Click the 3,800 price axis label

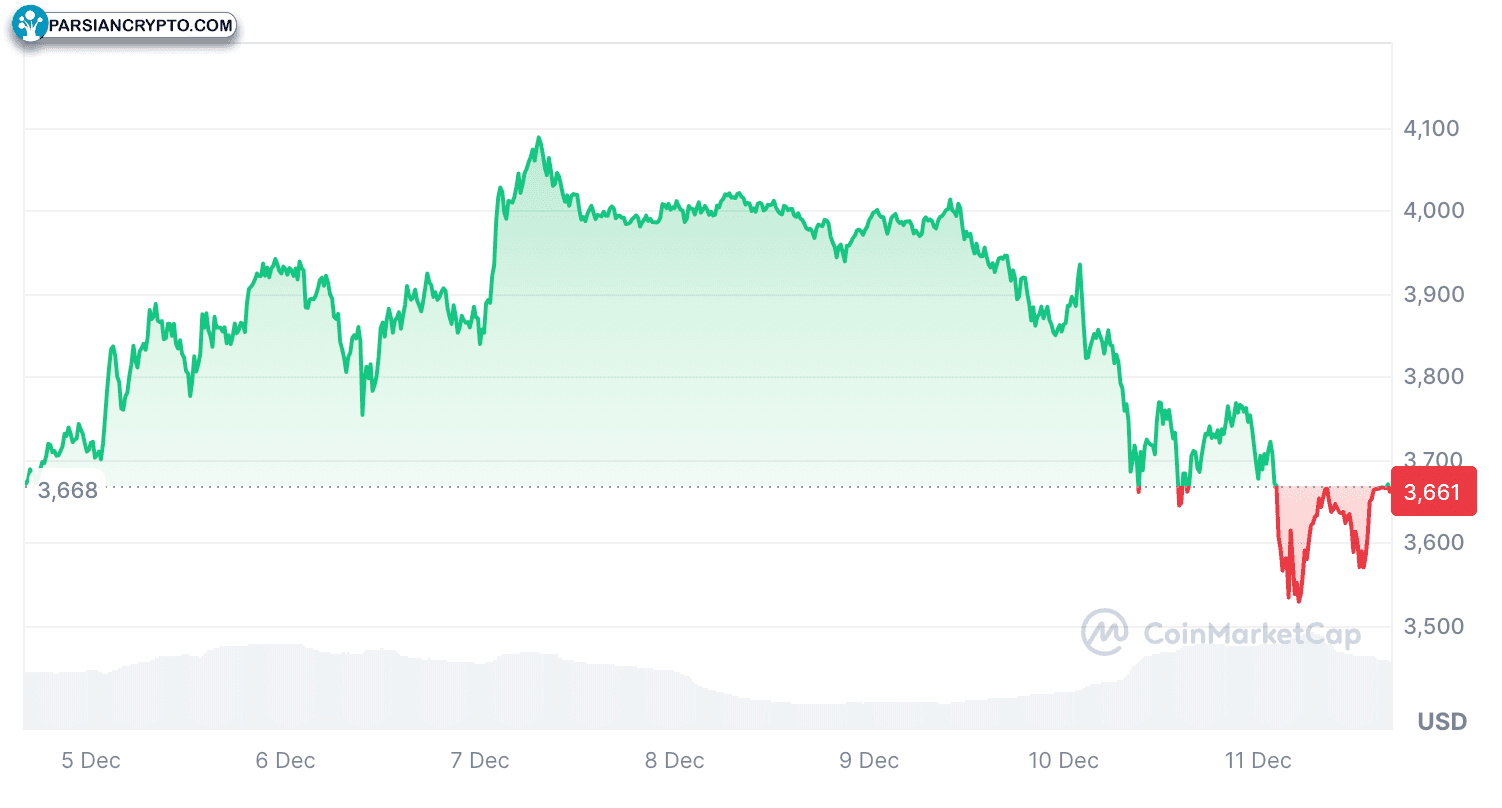coord(1432,377)
